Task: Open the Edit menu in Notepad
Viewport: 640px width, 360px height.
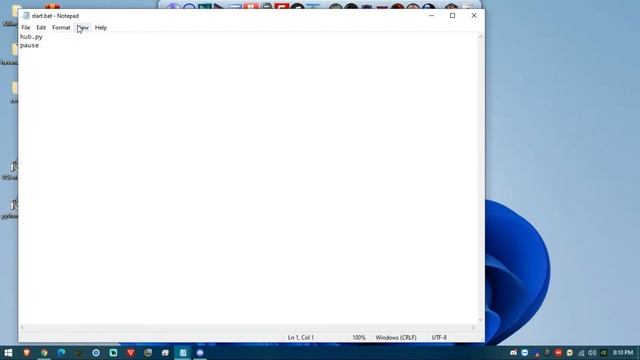Action: (41, 28)
